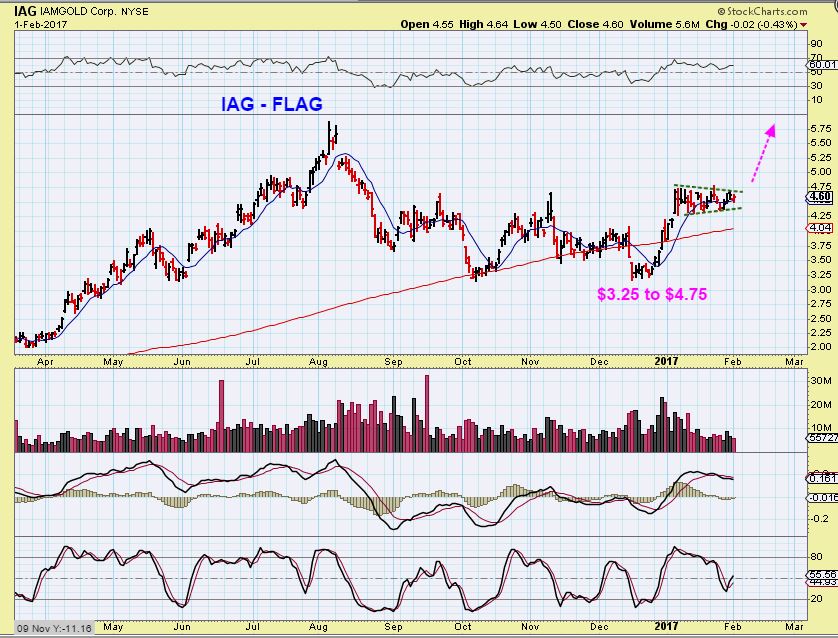This screenshot has width=838, height=638.
Task: Click the 30M volume axis label
Action: (x=821, y=381)
